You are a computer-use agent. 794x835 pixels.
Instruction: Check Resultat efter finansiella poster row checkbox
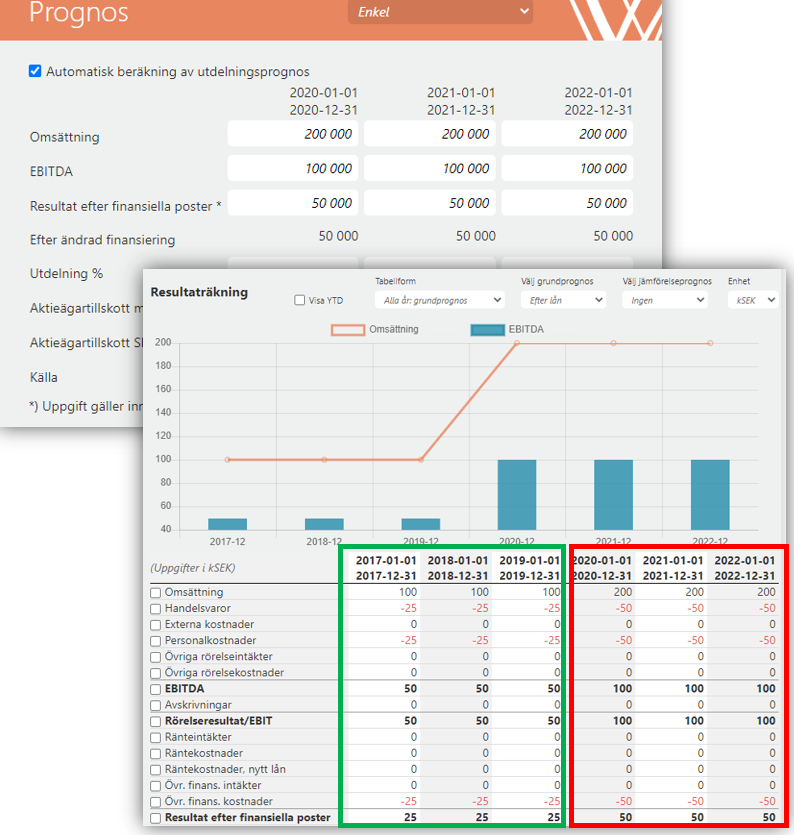155,818
